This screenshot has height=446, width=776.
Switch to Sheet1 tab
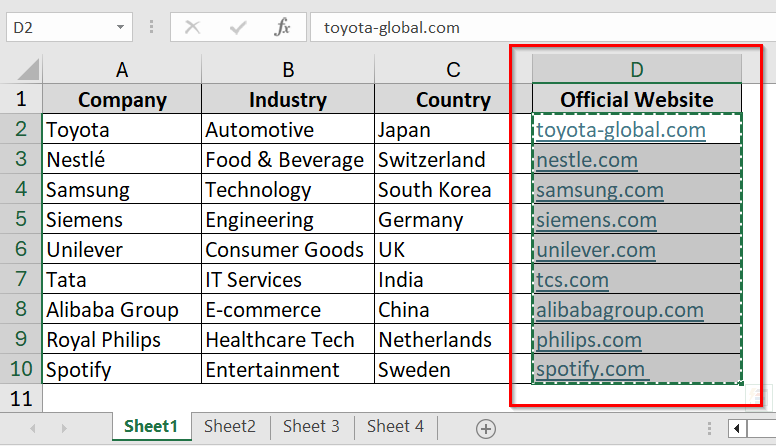tap(151, 426)
